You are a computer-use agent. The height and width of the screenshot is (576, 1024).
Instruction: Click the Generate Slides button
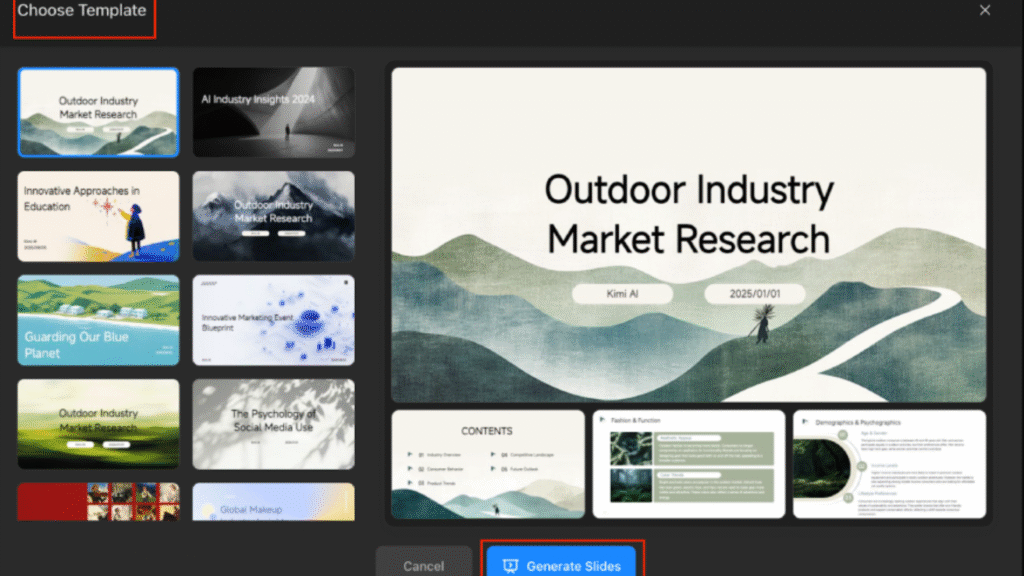(x=561, y=565)
